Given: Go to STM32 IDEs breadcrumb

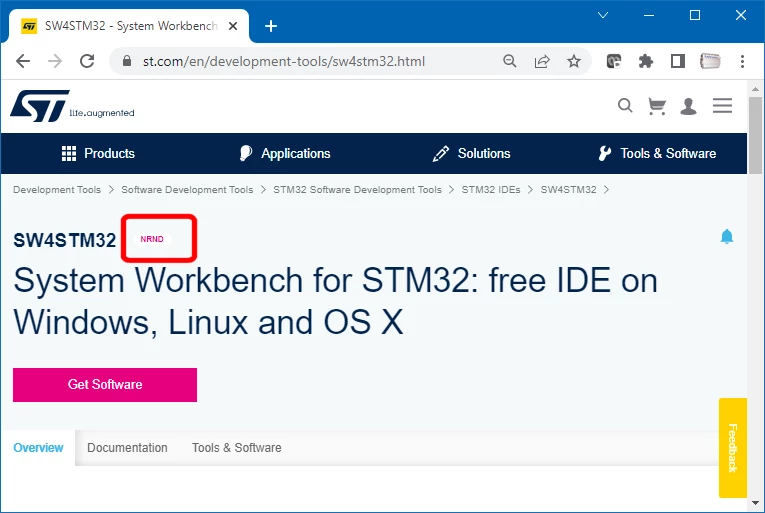Looking at the screenshot, I should (491, 189).
